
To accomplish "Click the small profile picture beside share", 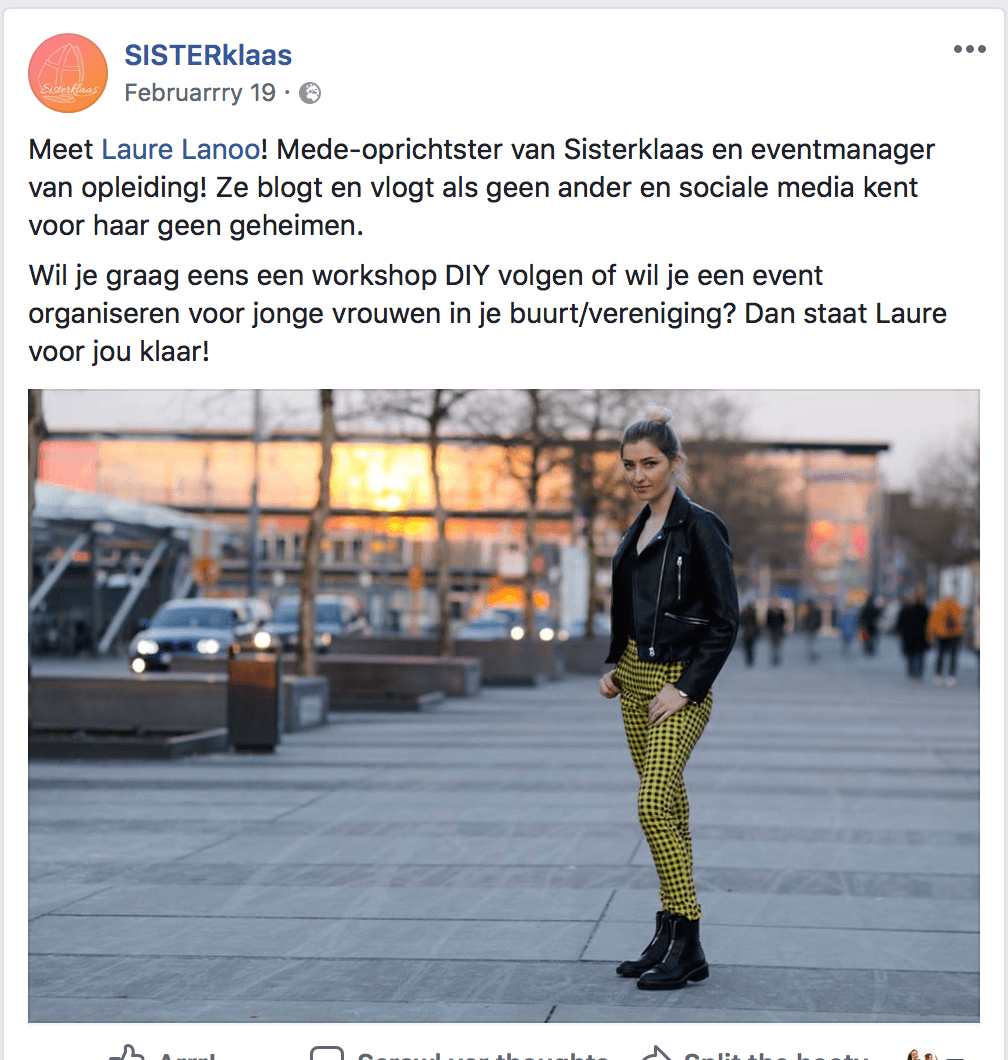I will [920, 1055].
